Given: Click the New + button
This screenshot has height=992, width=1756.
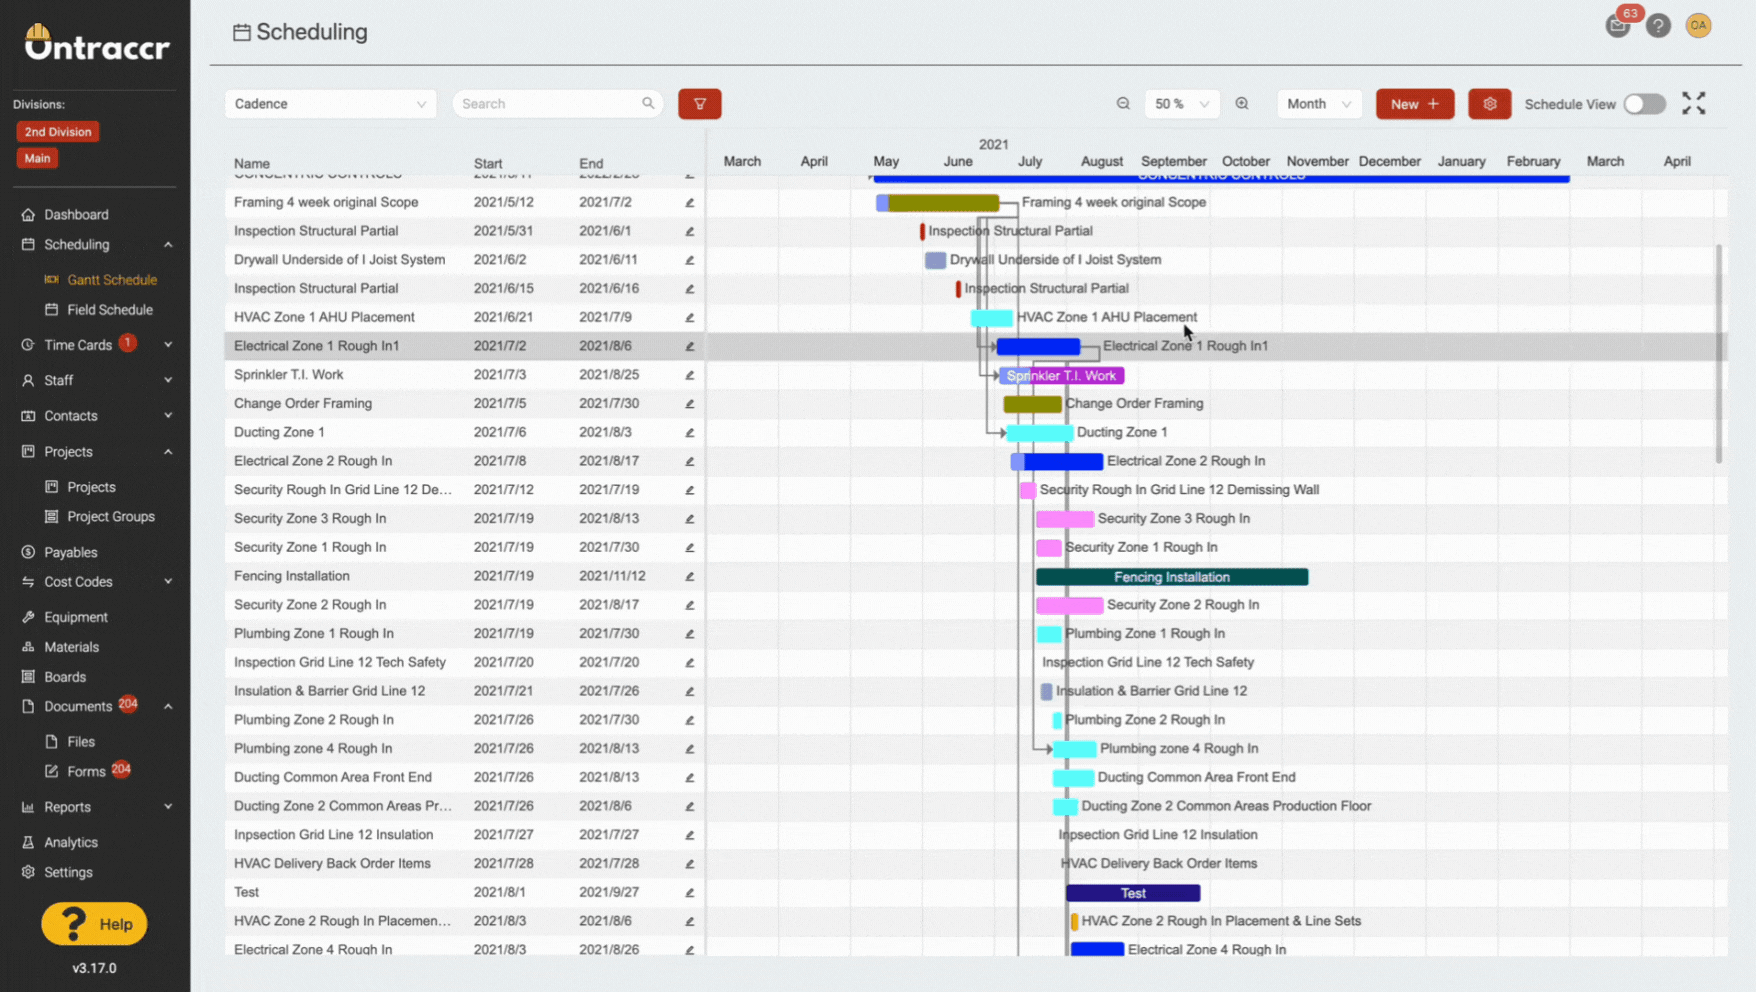Looking at the screenshot, I should [x=1414, y=104].
